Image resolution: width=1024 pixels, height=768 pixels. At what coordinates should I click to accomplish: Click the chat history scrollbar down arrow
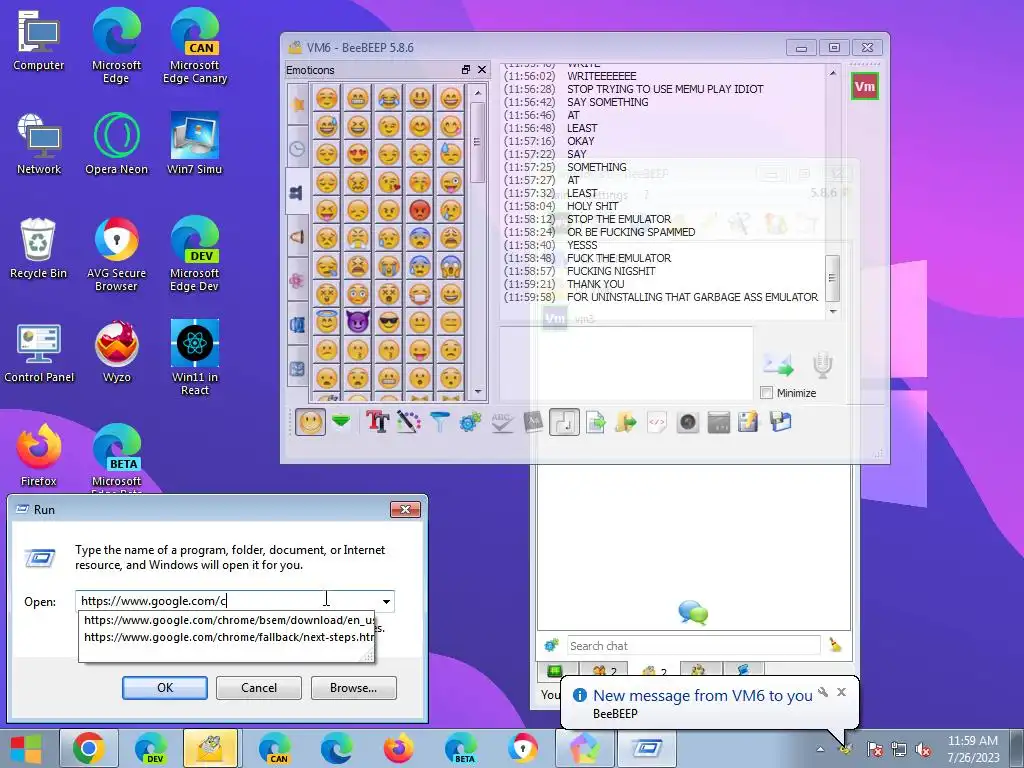[833, 312]
